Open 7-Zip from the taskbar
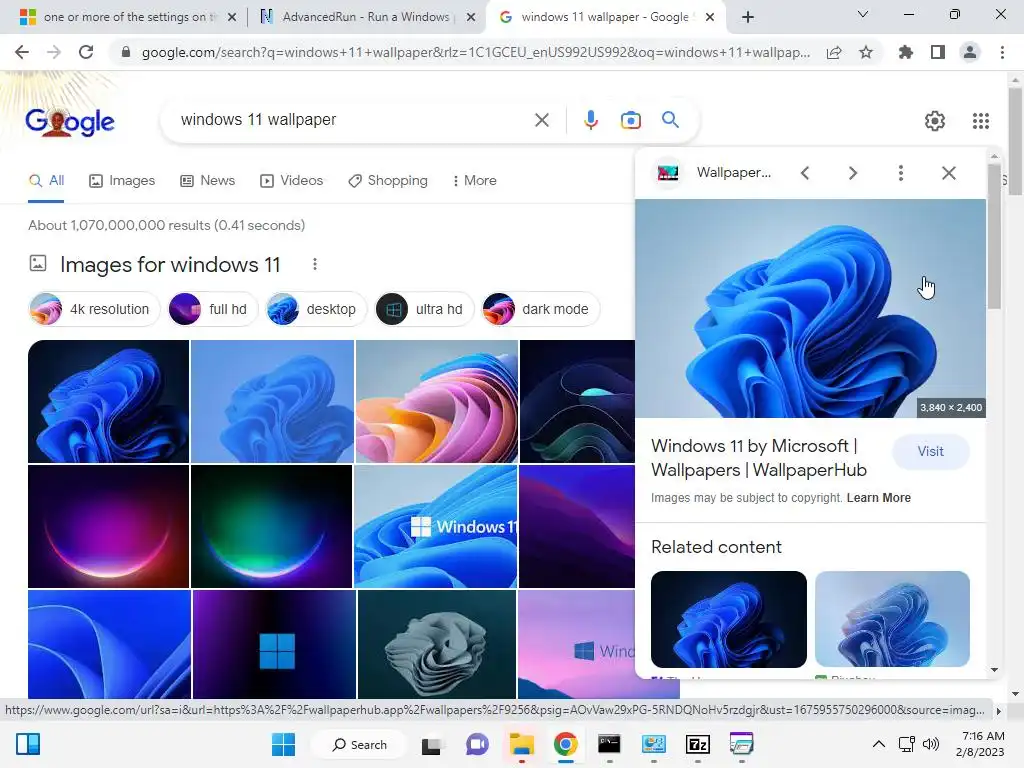 click(697, 744)
